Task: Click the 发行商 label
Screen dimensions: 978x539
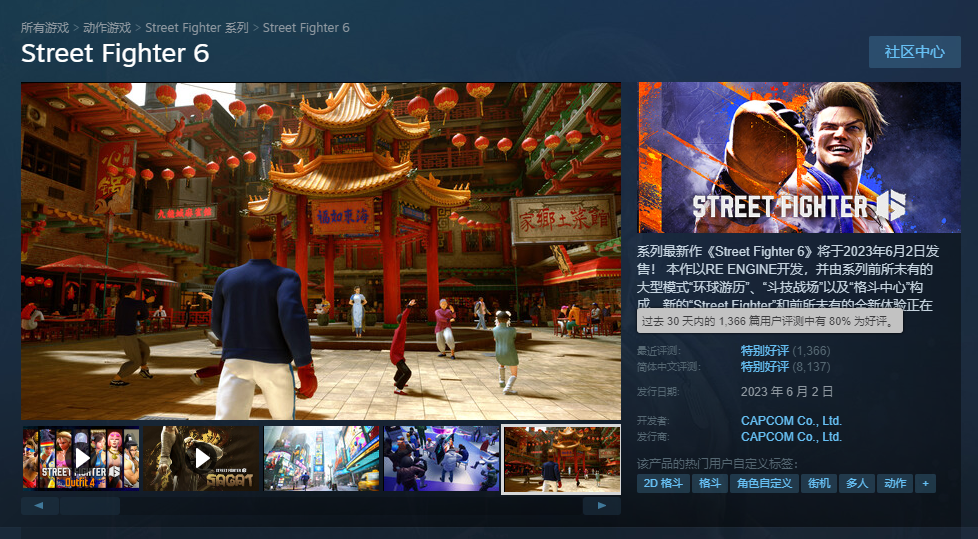Action: coord(653,437)
